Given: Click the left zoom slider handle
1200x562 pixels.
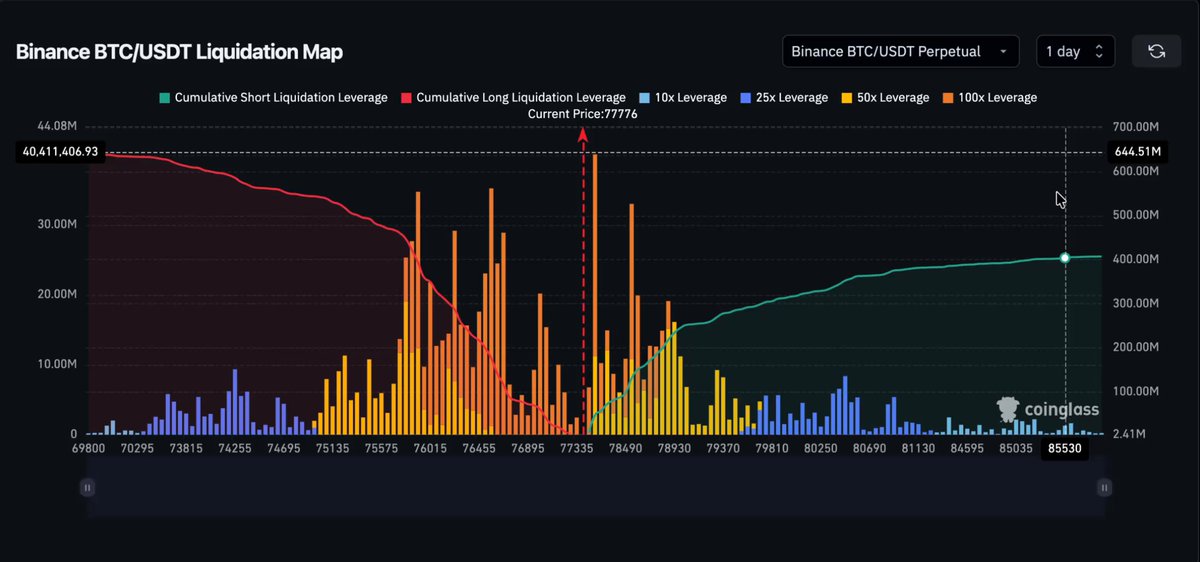Looking at the screenshot, I should click(88, 488).
